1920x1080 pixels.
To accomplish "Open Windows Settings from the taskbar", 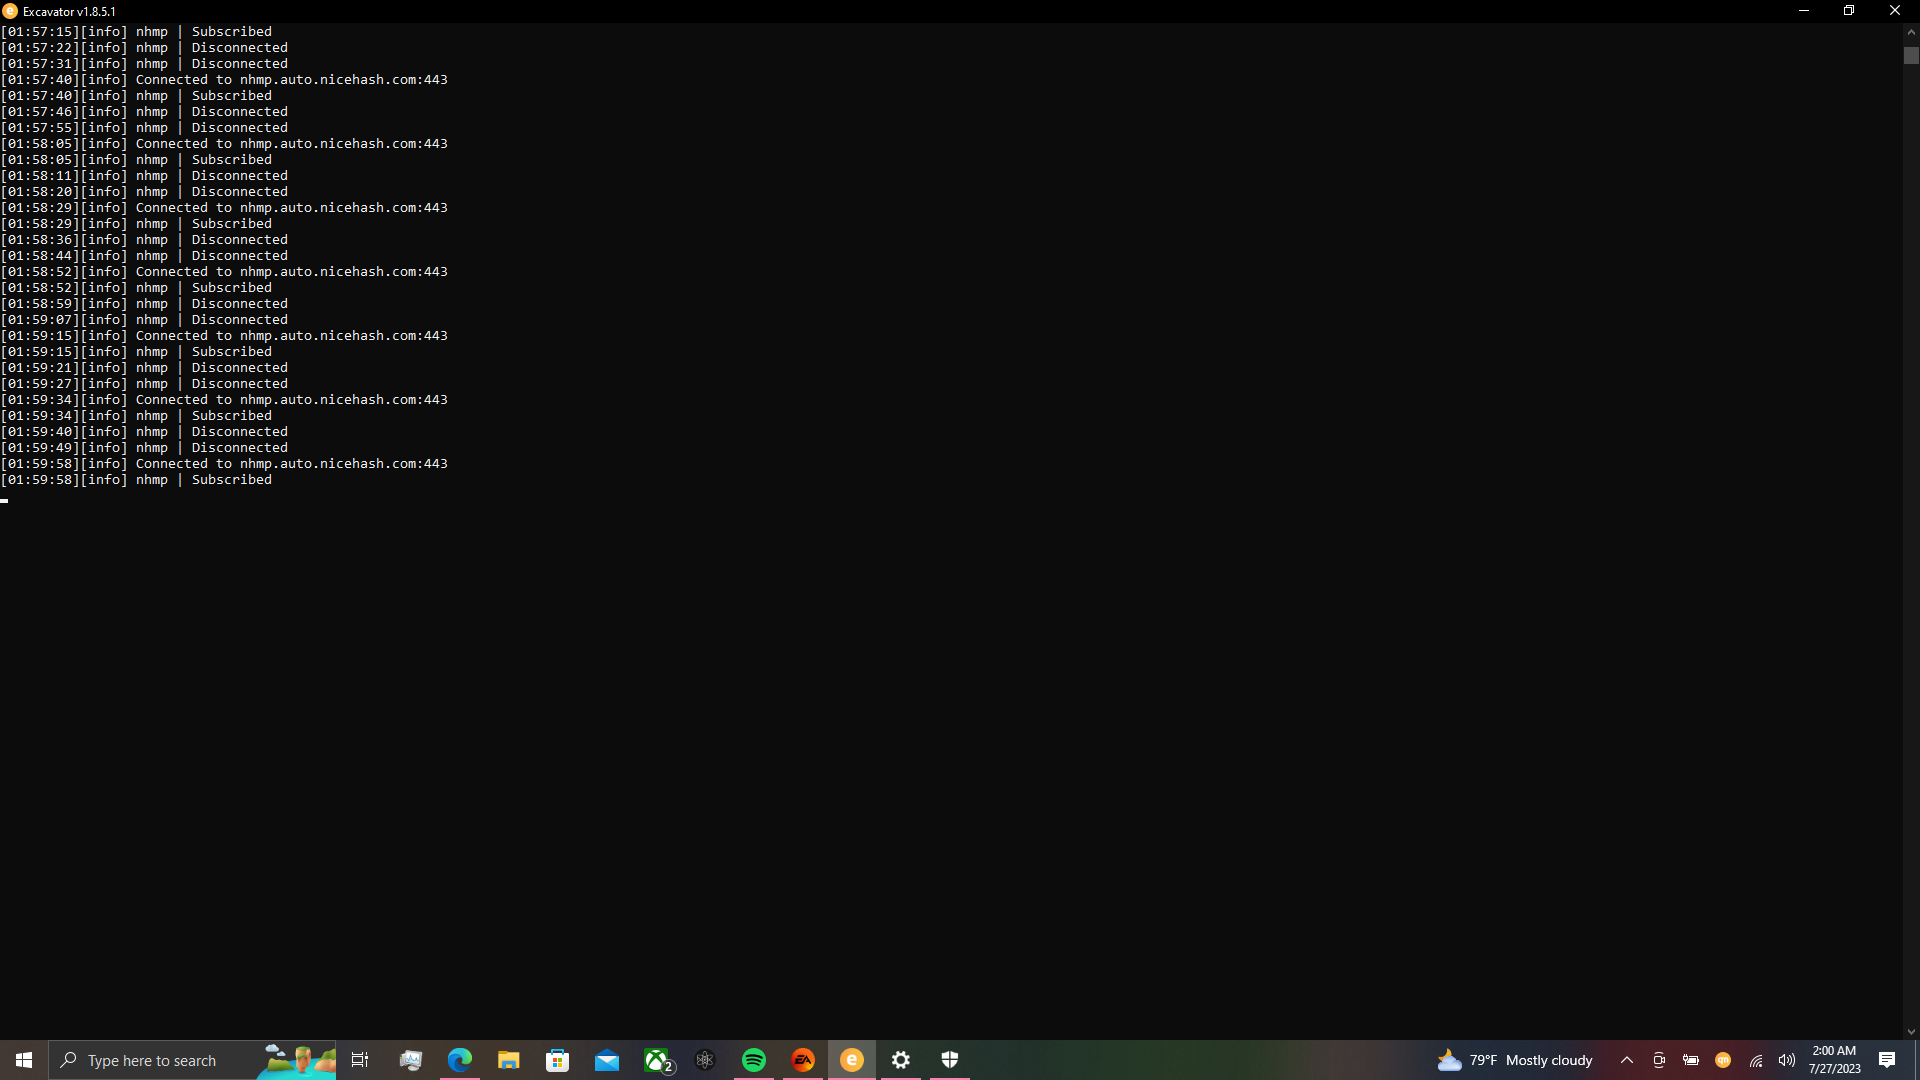I will pyautogui.click(x=901, y=1060).
